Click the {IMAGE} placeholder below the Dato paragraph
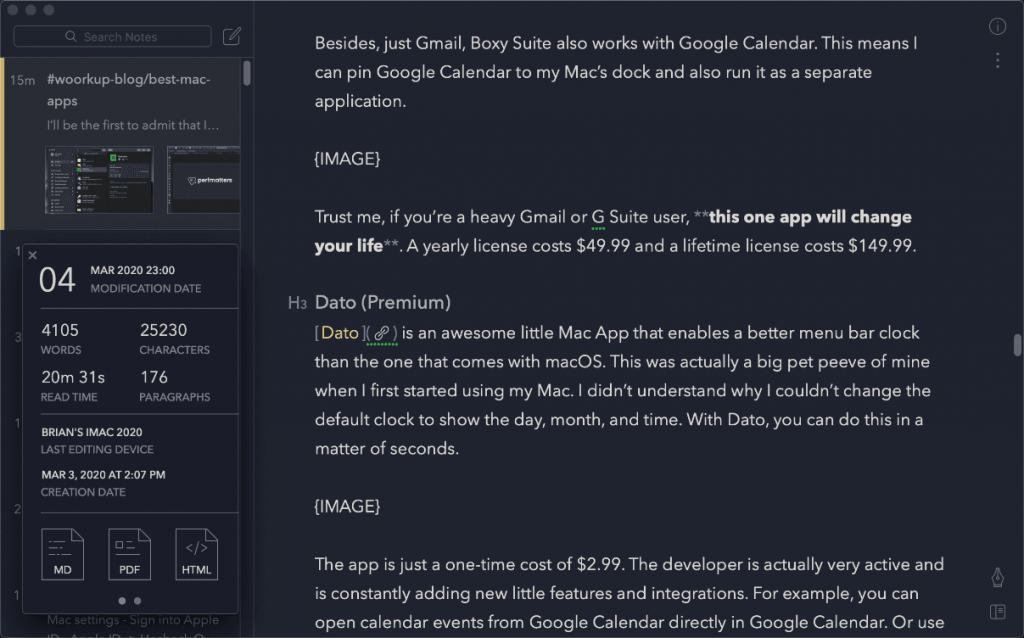The width and height of the screenshot is (1024, 638). click(347, 506)
